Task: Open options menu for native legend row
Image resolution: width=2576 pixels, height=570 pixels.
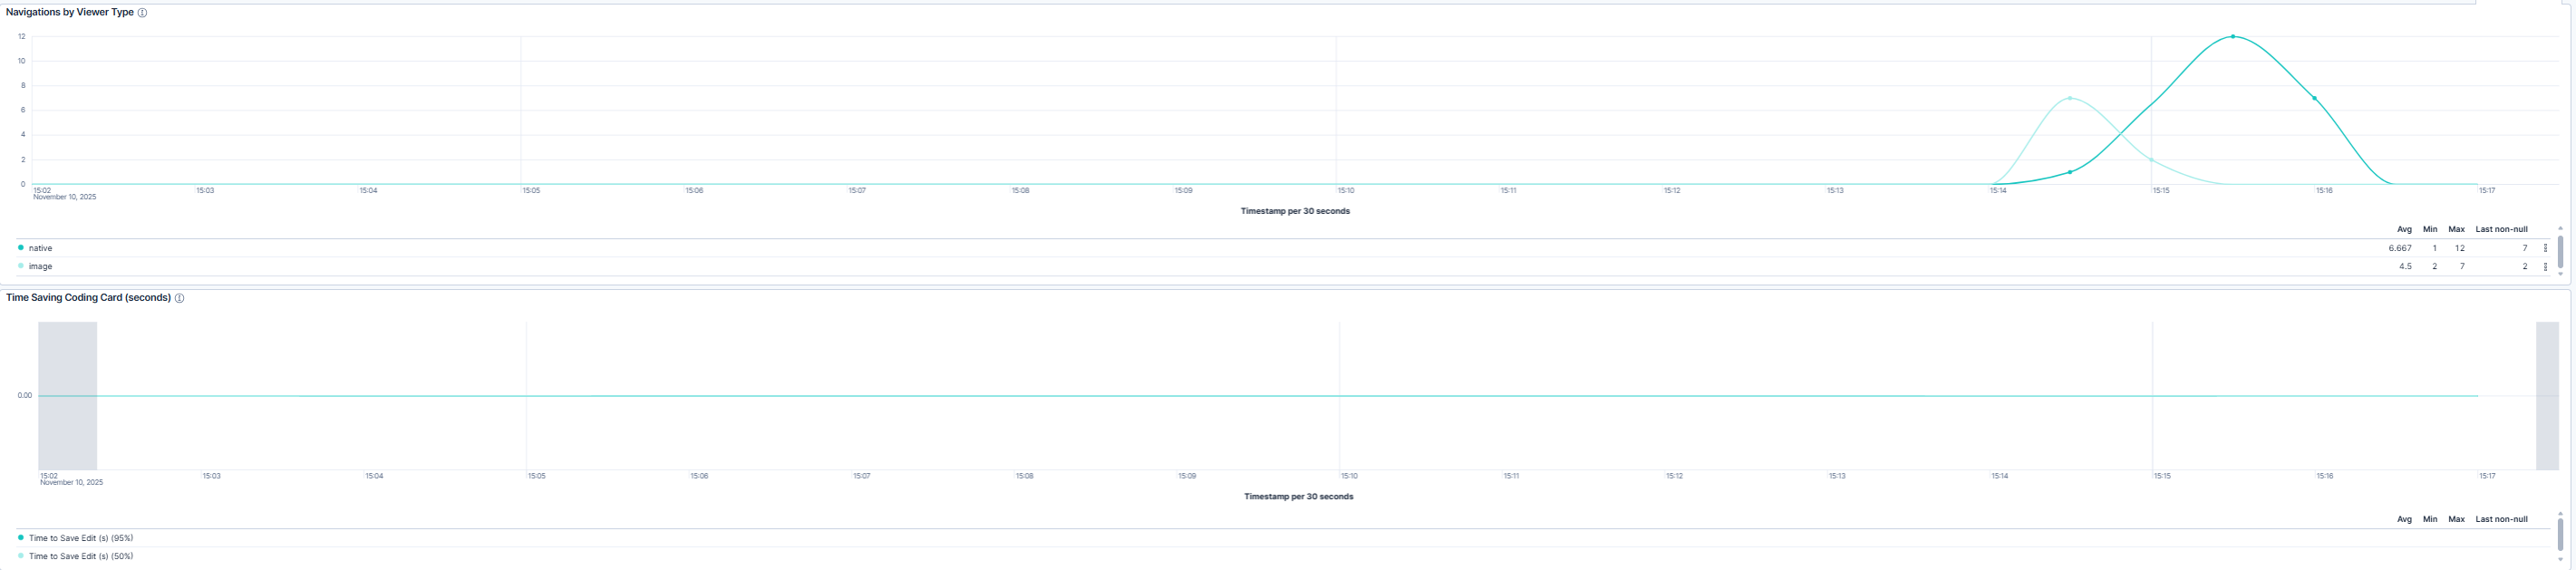Action: (2545, 248)
